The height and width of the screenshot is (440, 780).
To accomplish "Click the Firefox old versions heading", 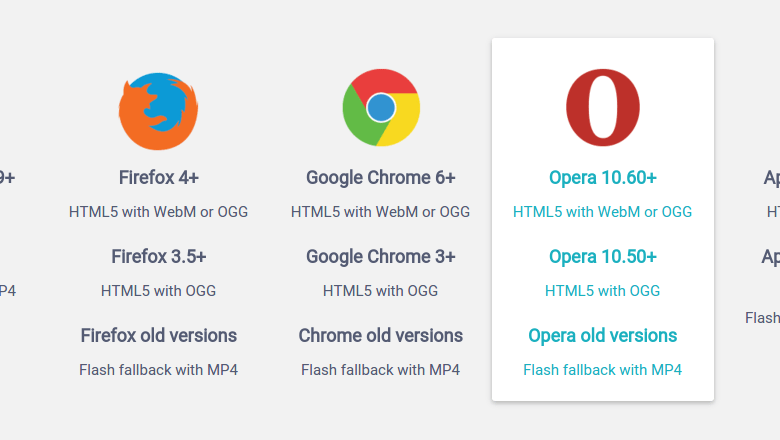I will pos(159,336).
